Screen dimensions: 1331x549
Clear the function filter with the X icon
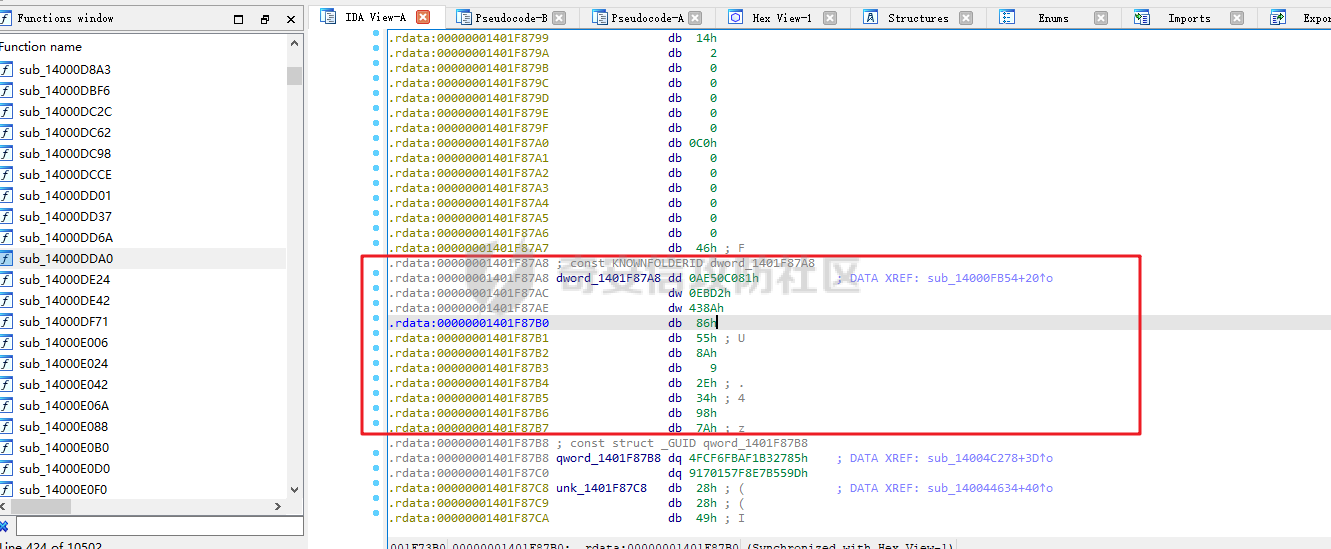pyautogui.click(x=4, y=526)
